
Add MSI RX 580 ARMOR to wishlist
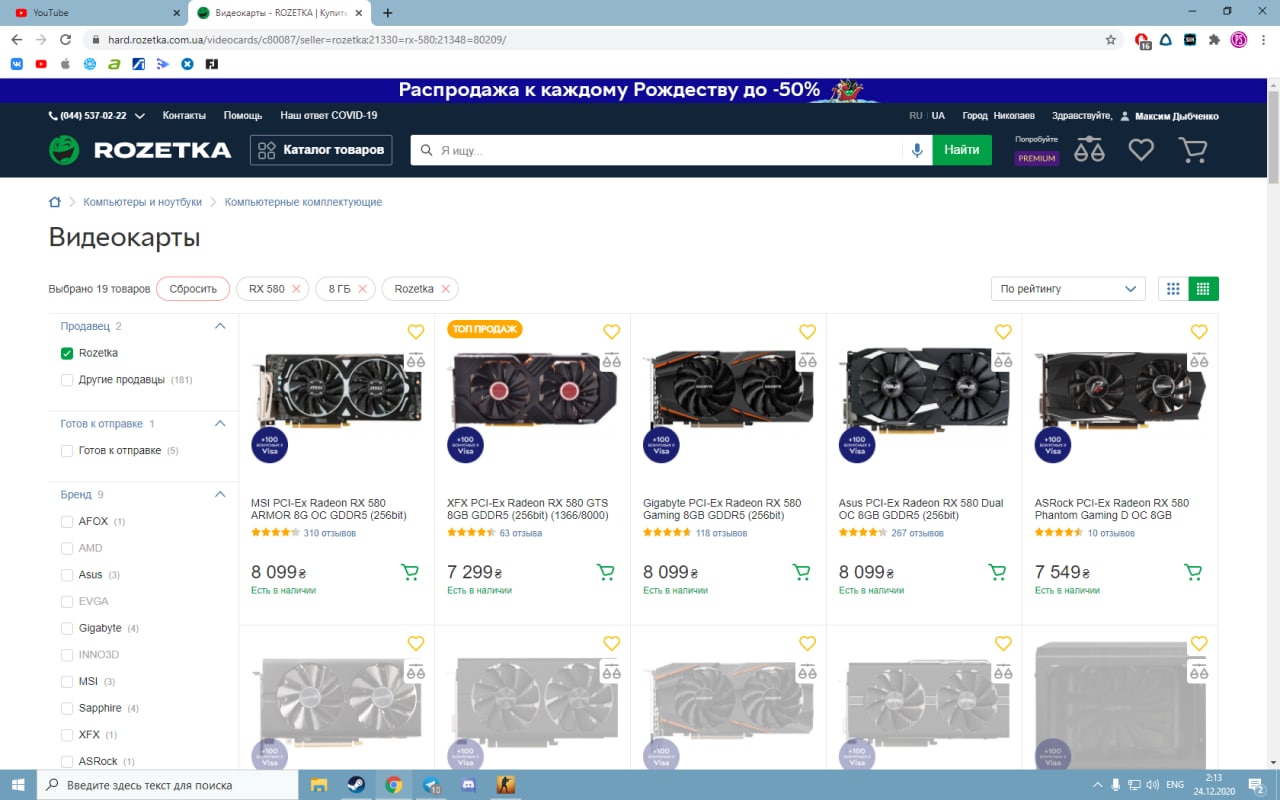(416, 332)
